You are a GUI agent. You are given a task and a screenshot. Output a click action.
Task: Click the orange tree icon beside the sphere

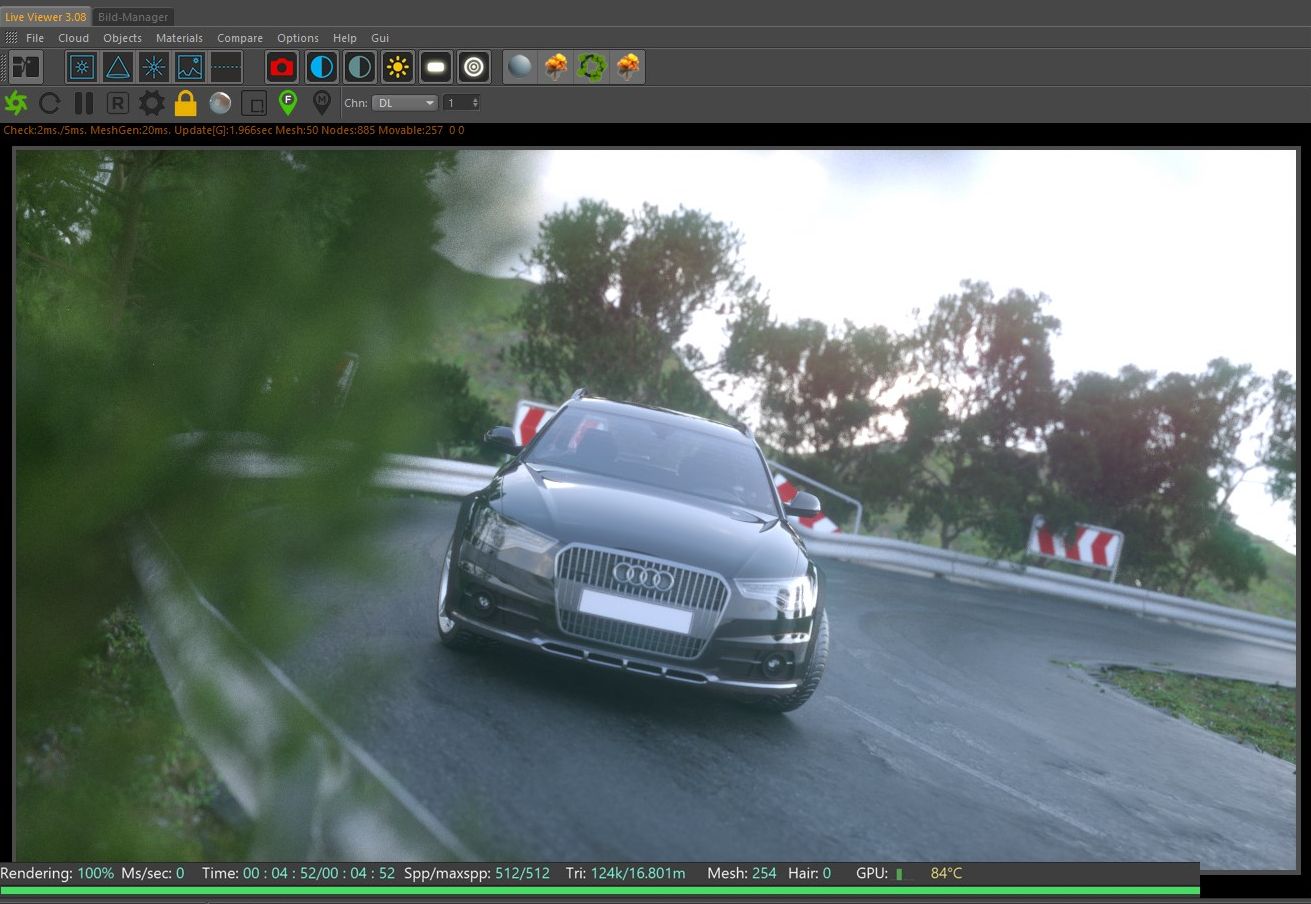coord(556,67)
